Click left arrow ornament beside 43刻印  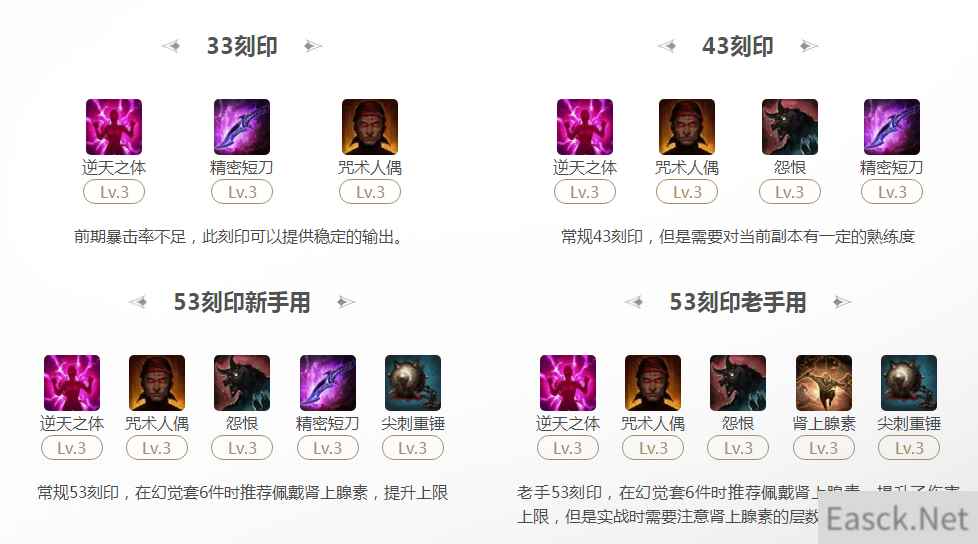tap(667, 46)
